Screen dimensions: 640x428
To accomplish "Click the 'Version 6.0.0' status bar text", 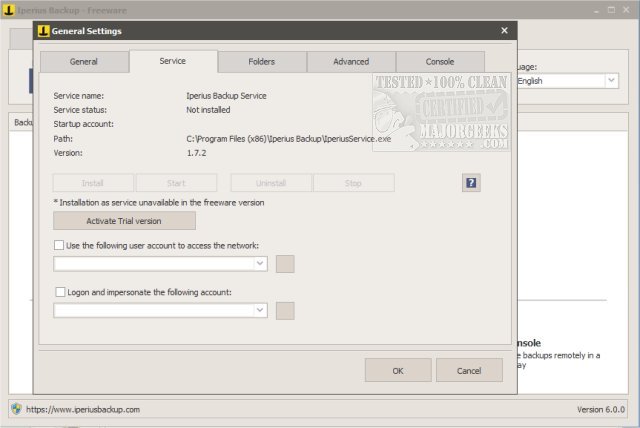I will click(x=600, y=409).
